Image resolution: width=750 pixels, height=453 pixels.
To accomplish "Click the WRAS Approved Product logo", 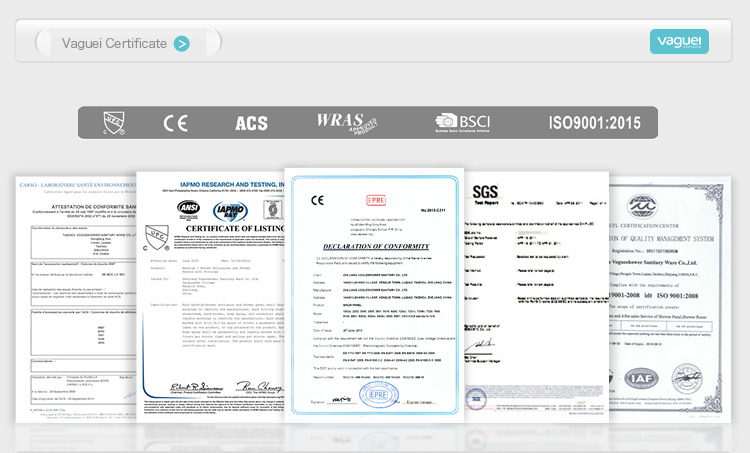I will [x=347, y=123].
